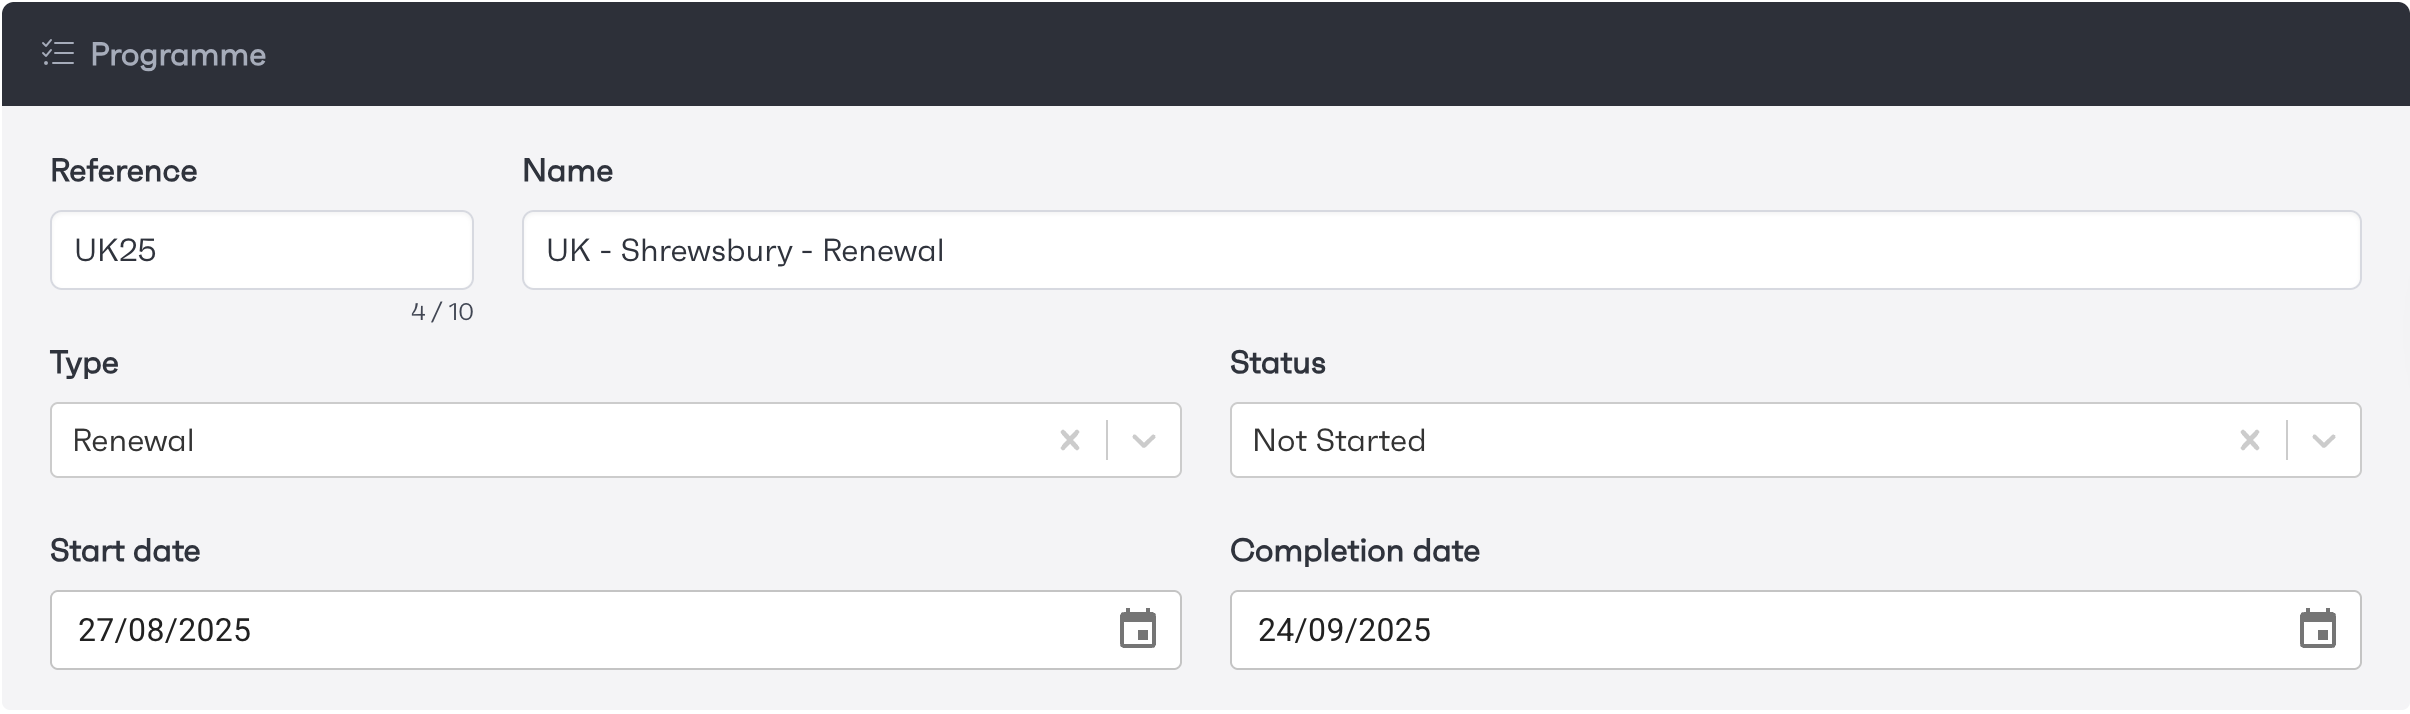Click into the Reference field containing UK25
This screenshot has width=2410, height=714.
coord(262,250)
